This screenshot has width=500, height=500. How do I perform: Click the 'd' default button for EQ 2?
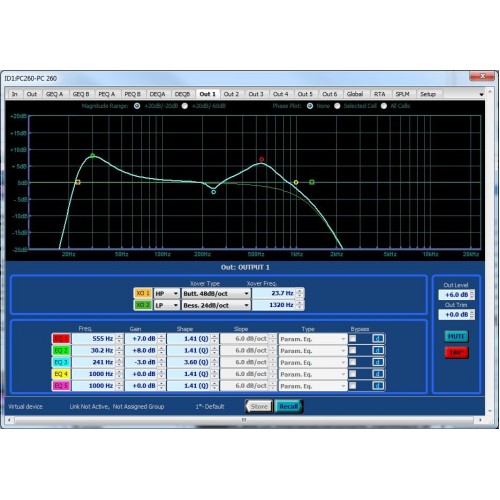(378, 350)
